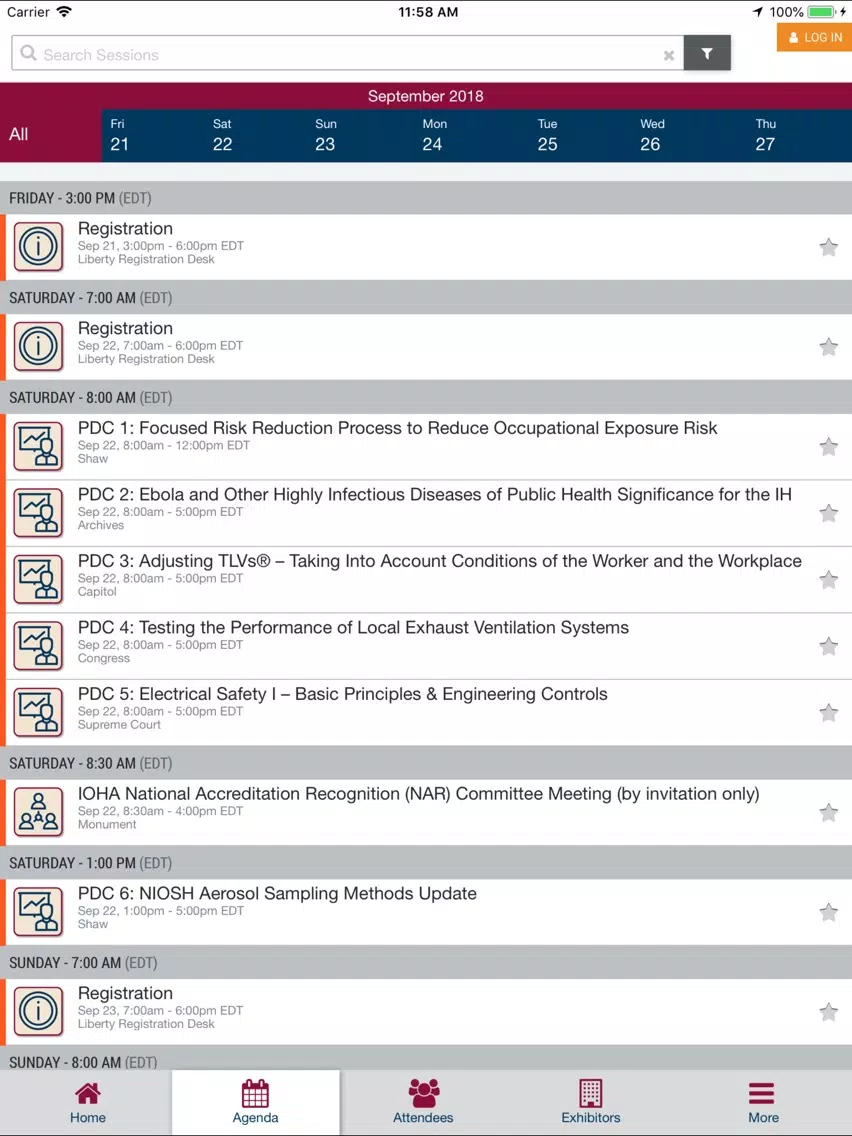Open the Exhibitors tab
The height and width of the screenshot is (1136, 852).
pos(590,1103)
